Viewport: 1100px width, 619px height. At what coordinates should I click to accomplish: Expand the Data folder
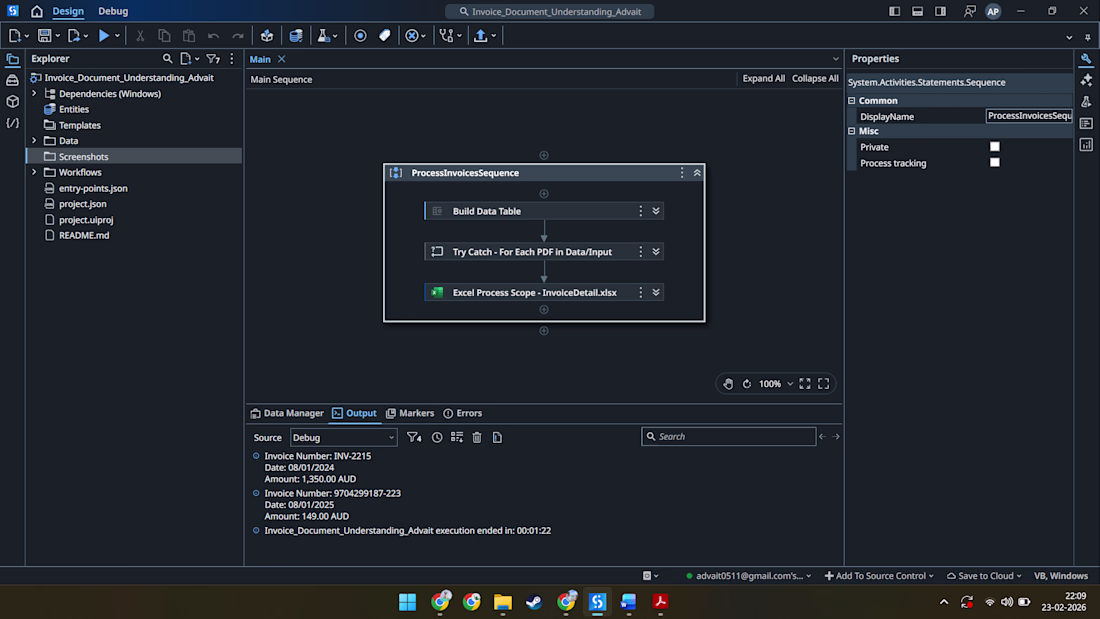click(34, 140)
